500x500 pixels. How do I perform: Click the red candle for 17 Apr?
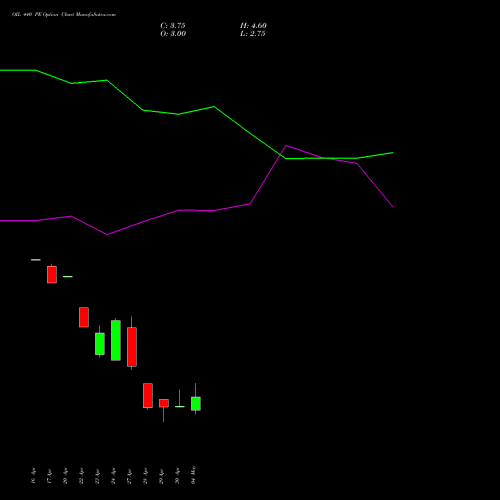pos(52,275)
